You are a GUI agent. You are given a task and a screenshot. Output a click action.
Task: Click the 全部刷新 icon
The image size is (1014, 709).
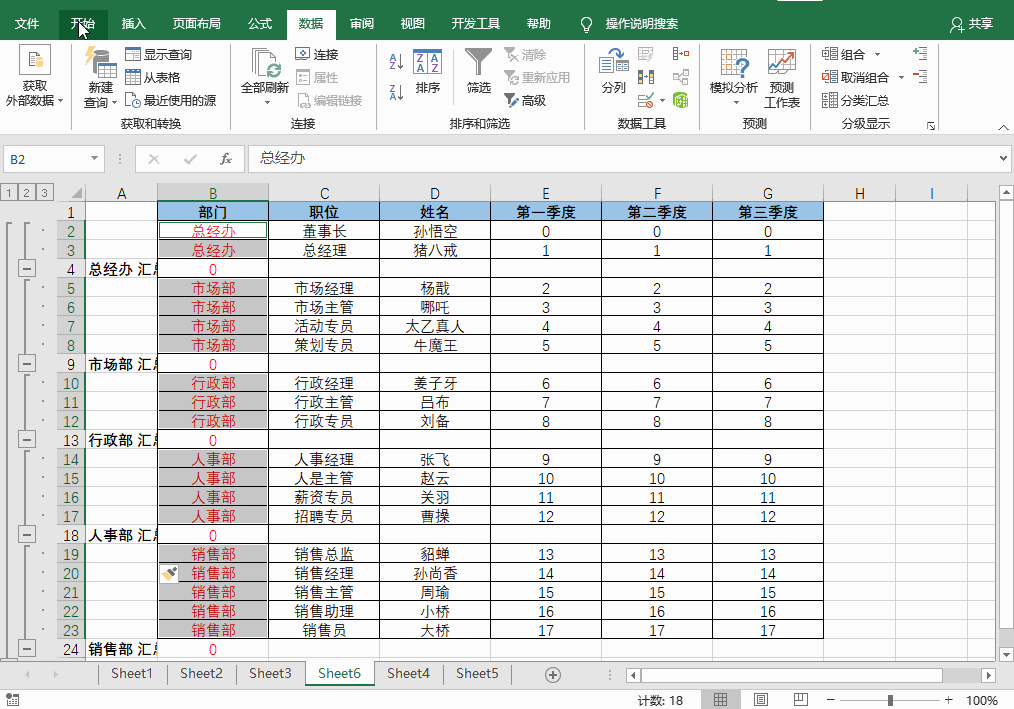pyautogui.click(x=264, y=76)
